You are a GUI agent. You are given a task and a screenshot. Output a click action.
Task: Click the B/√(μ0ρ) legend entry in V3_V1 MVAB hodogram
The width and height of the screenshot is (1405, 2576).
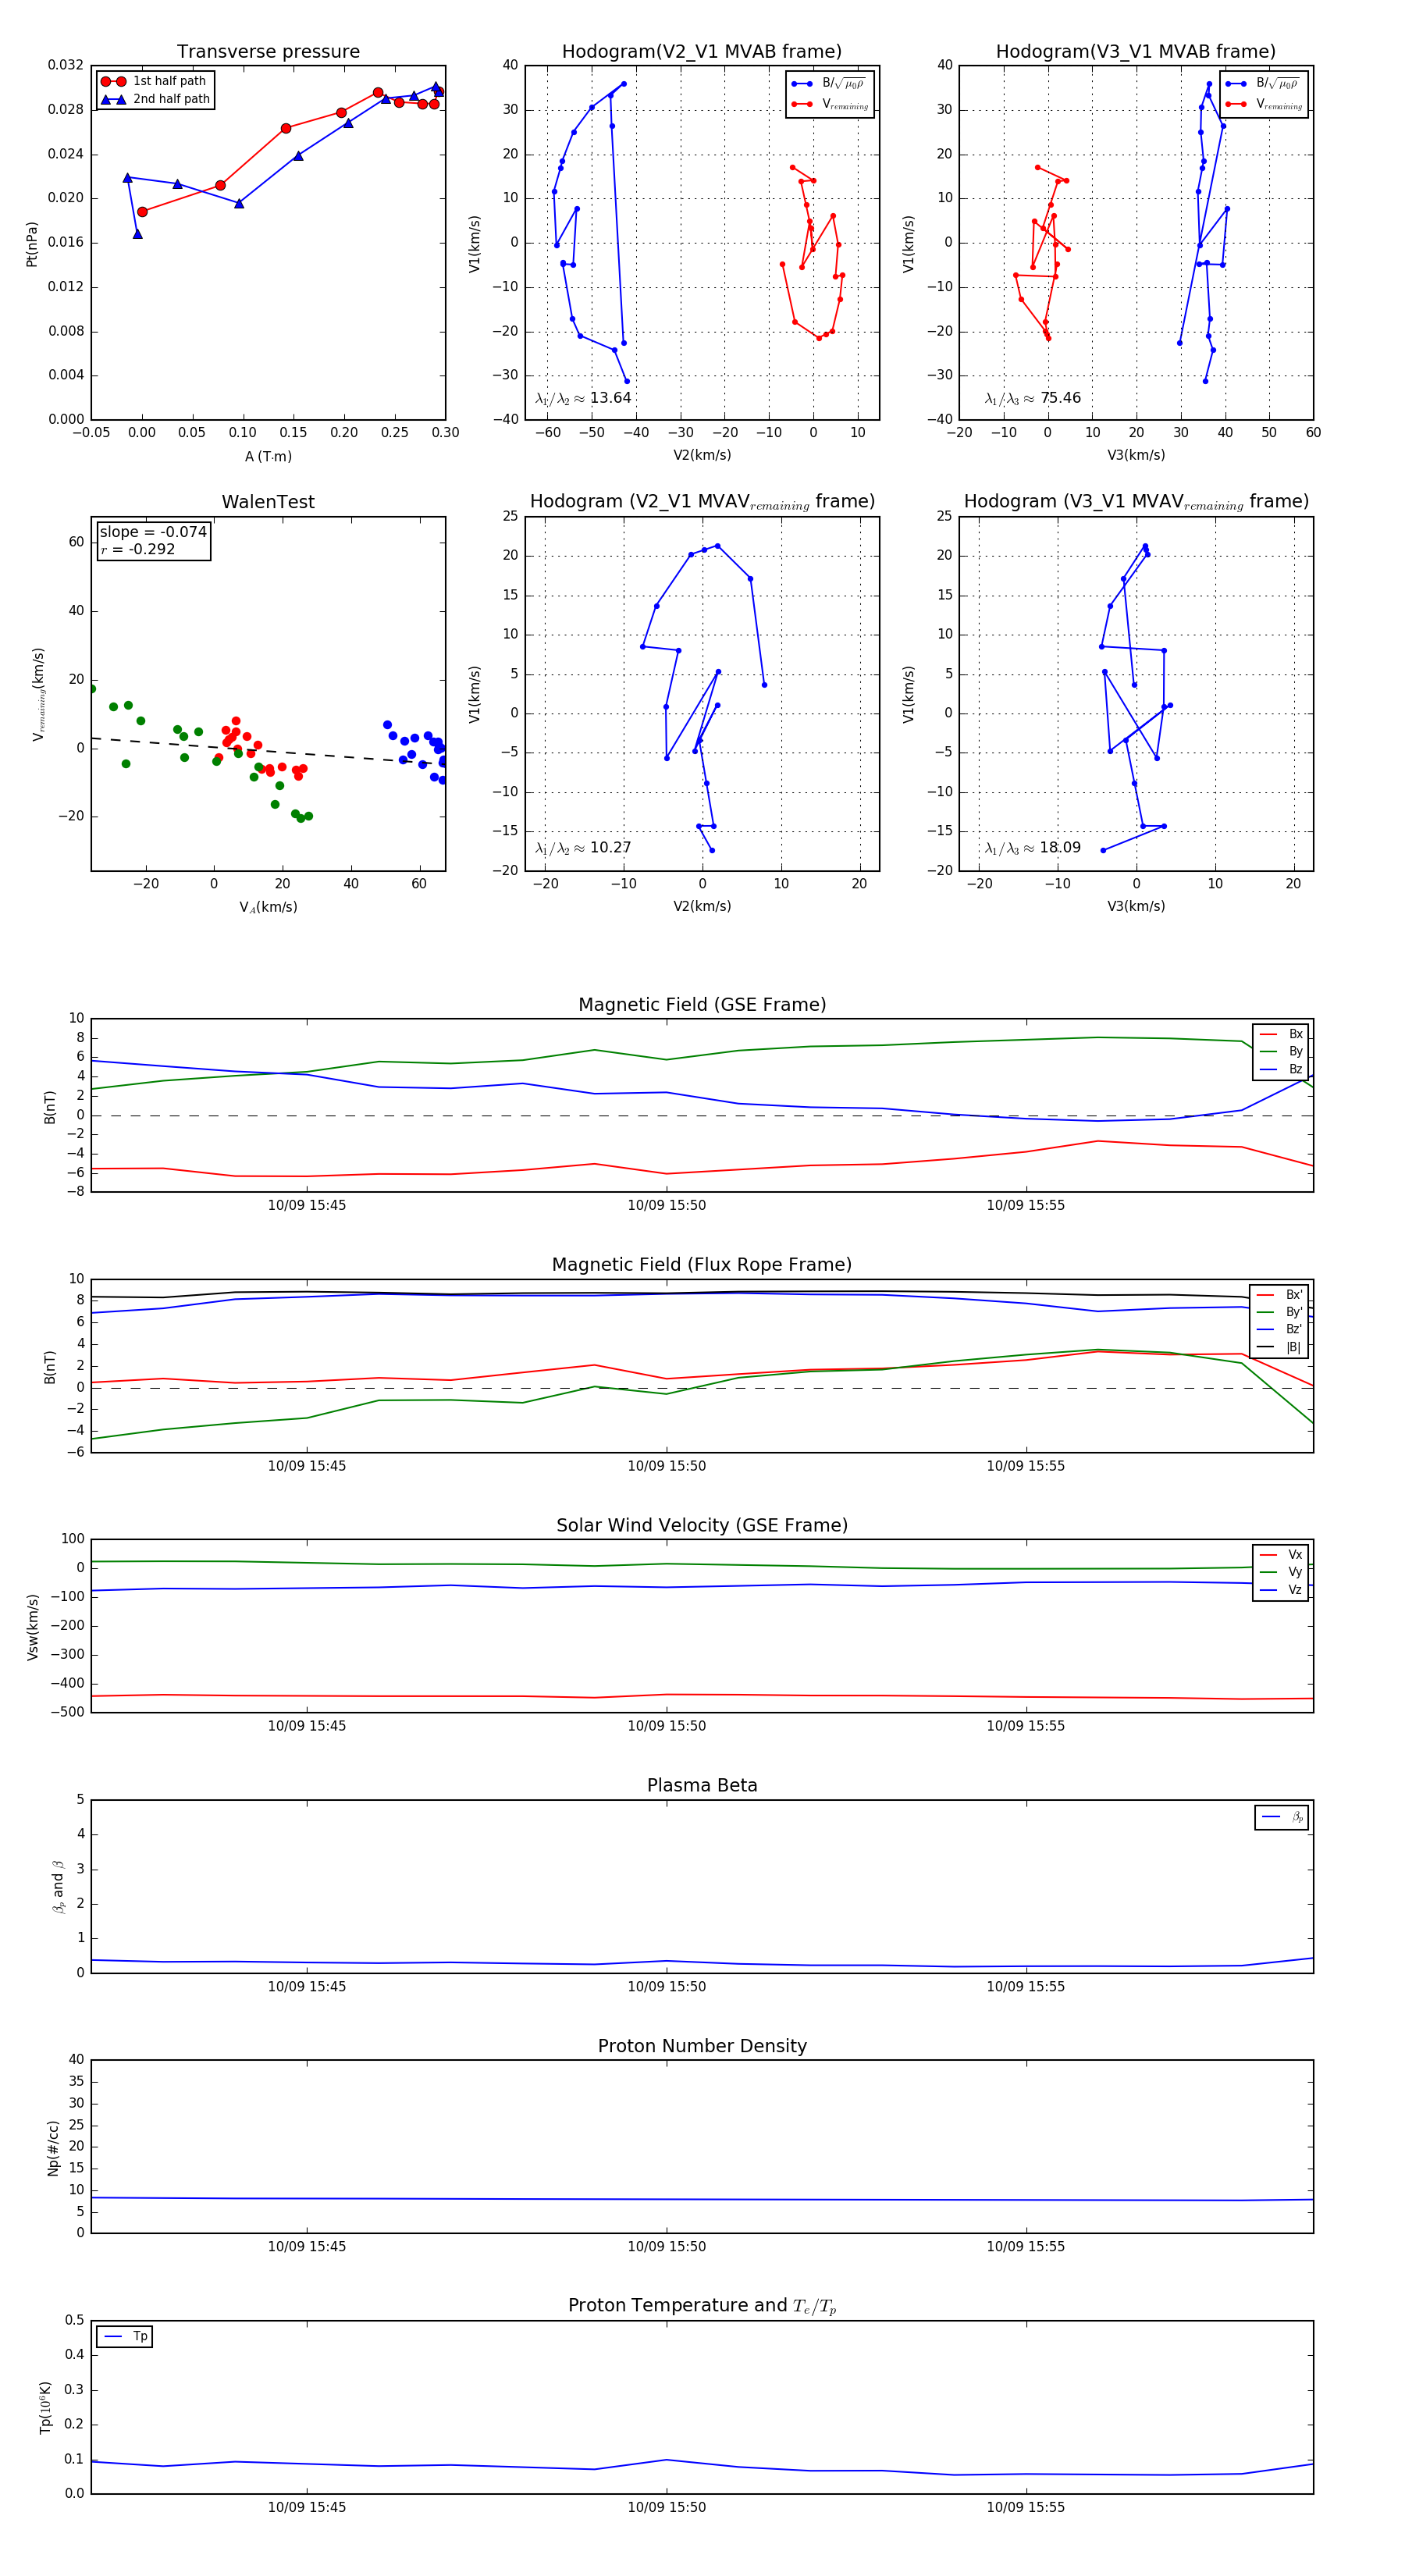[1262, 83]
